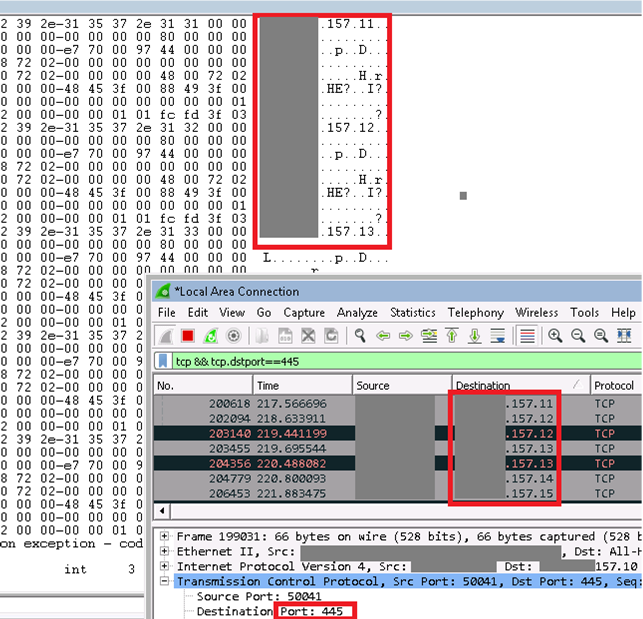This screenshot has height=619, width=643.
Task: Go to the first packet arrow icon
Action: click(453, 336)
